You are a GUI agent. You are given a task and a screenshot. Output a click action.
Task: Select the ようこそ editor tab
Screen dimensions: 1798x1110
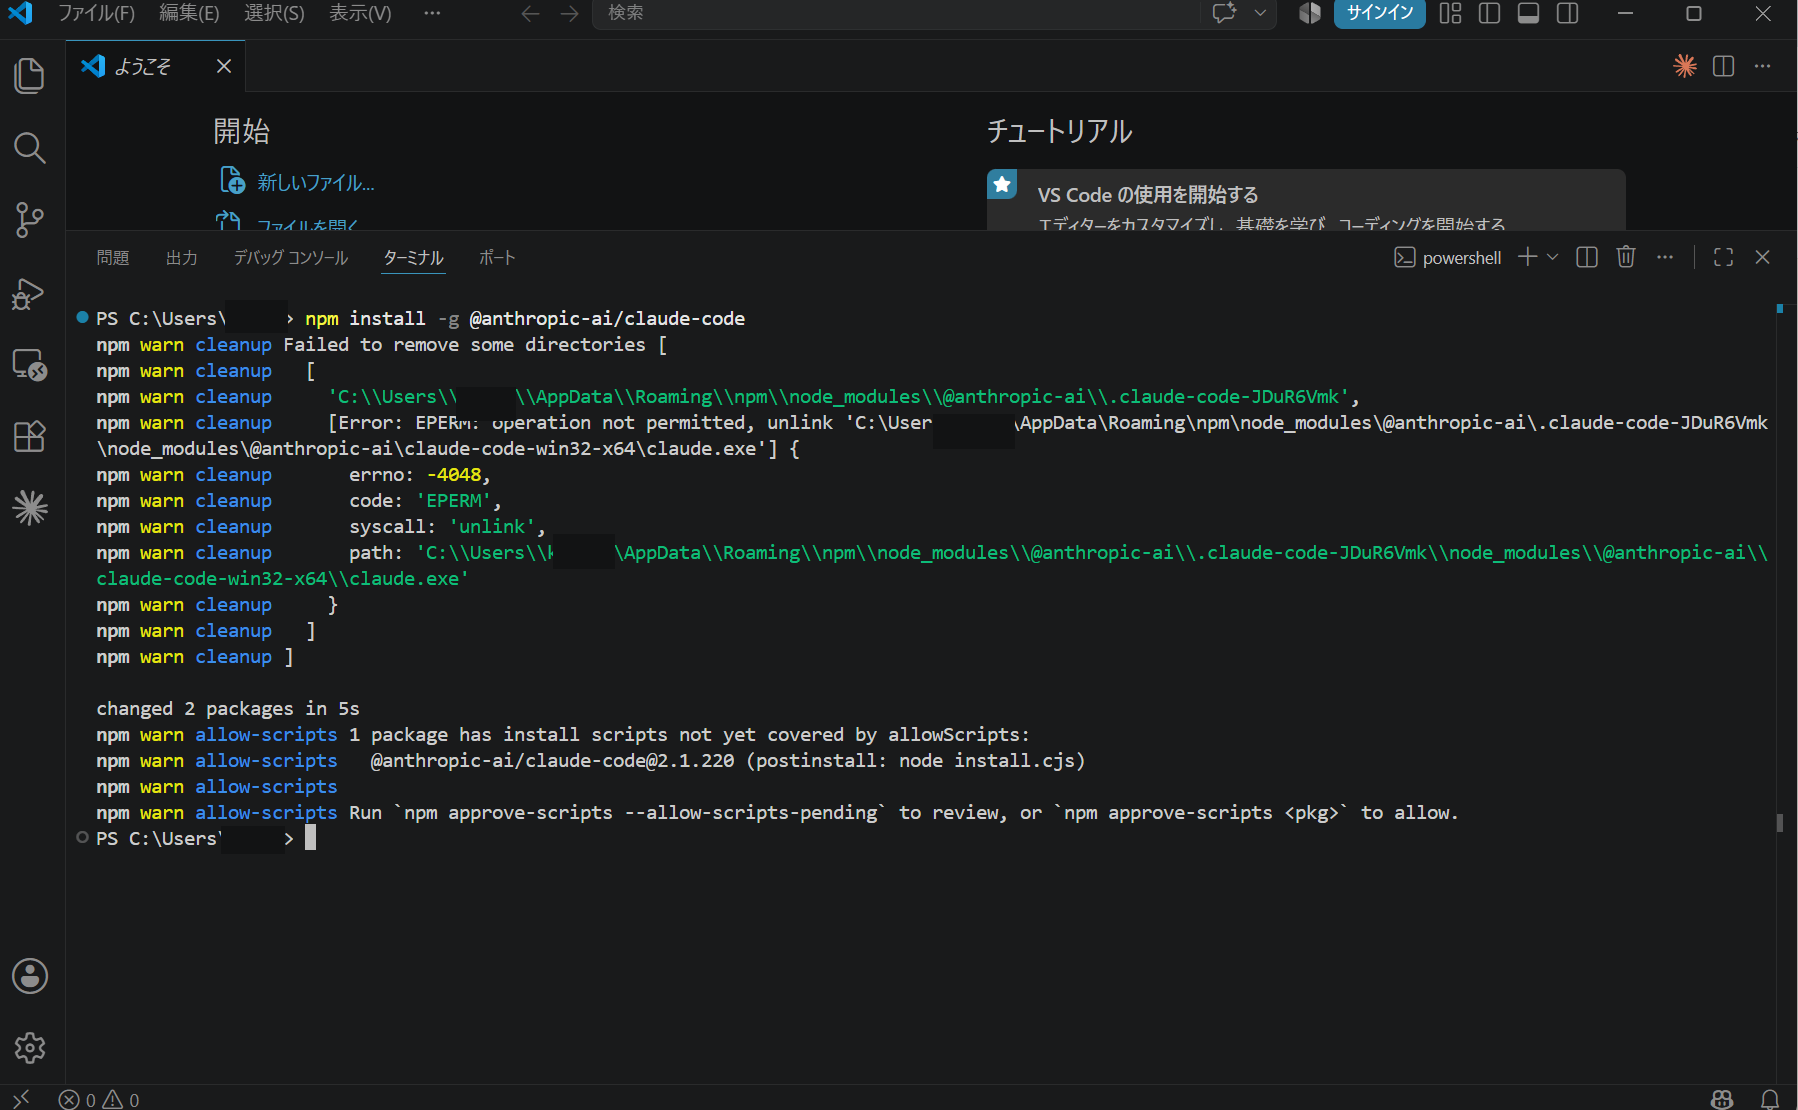(x=155, y=66)
